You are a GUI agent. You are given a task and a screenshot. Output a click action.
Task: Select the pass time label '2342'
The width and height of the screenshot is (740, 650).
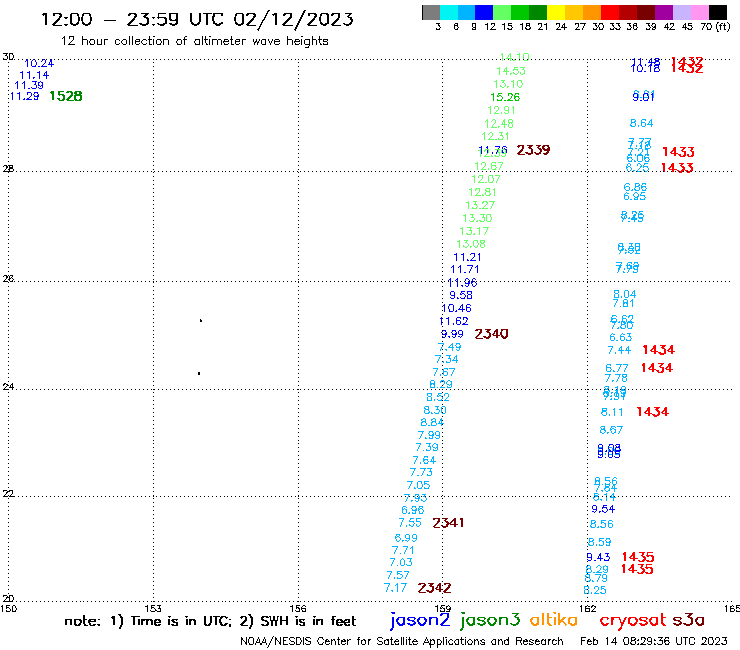click(x=435, y=588)
